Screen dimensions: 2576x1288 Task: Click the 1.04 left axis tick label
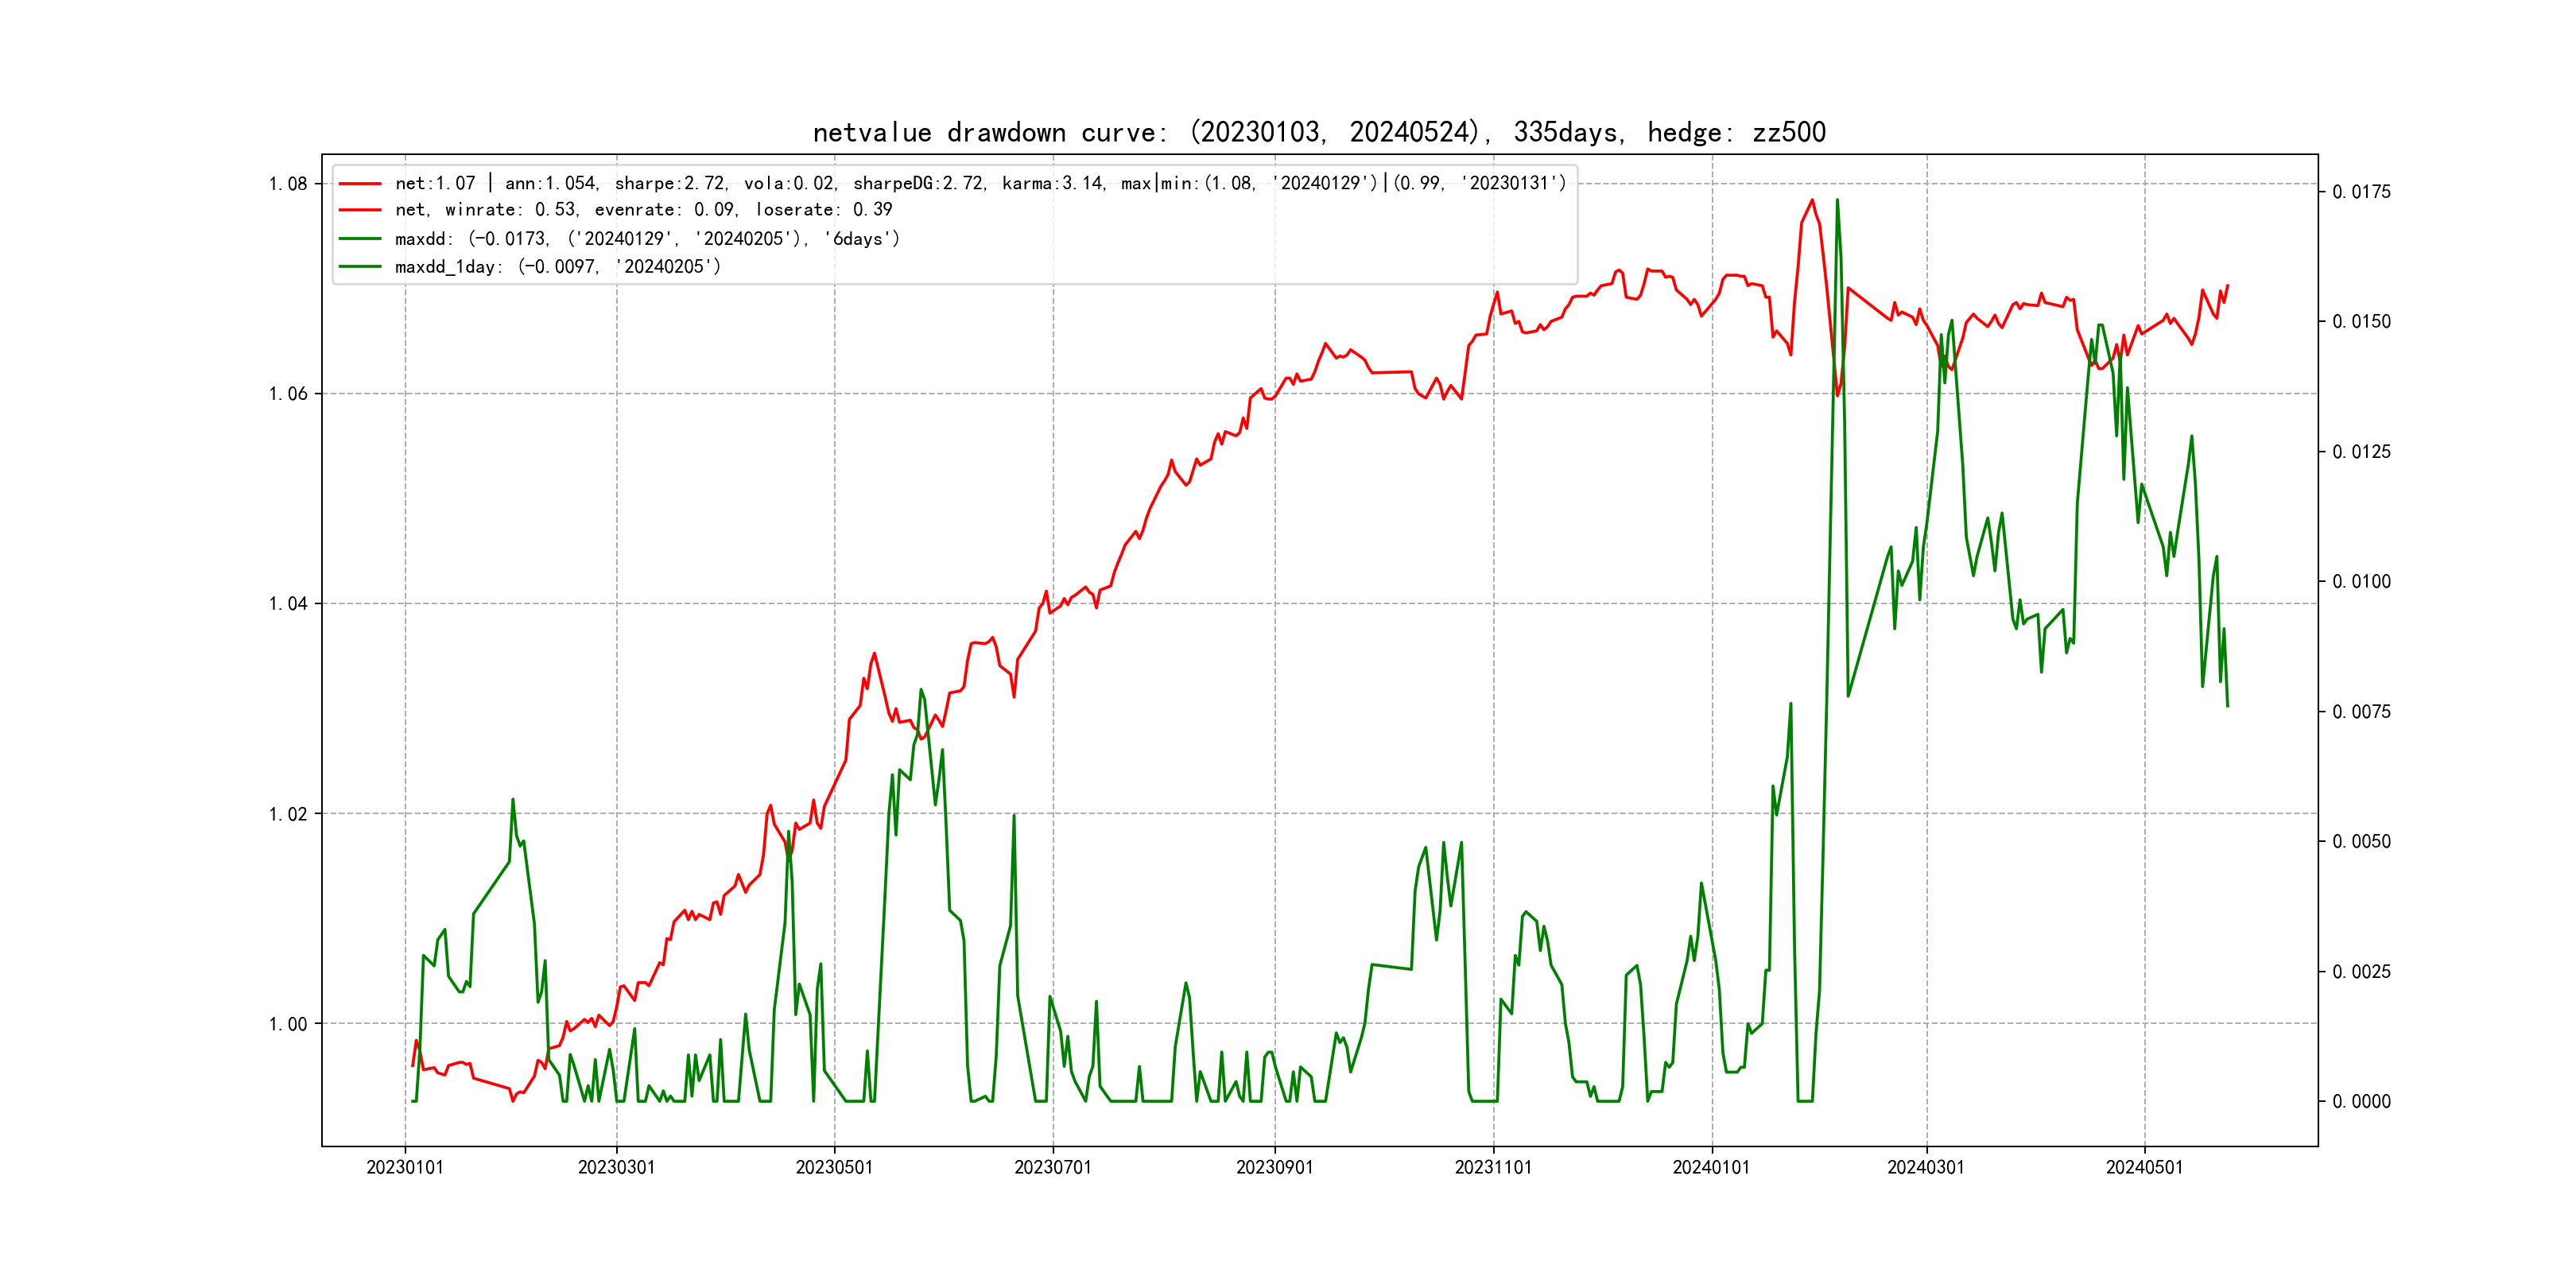tap(288, 604)
